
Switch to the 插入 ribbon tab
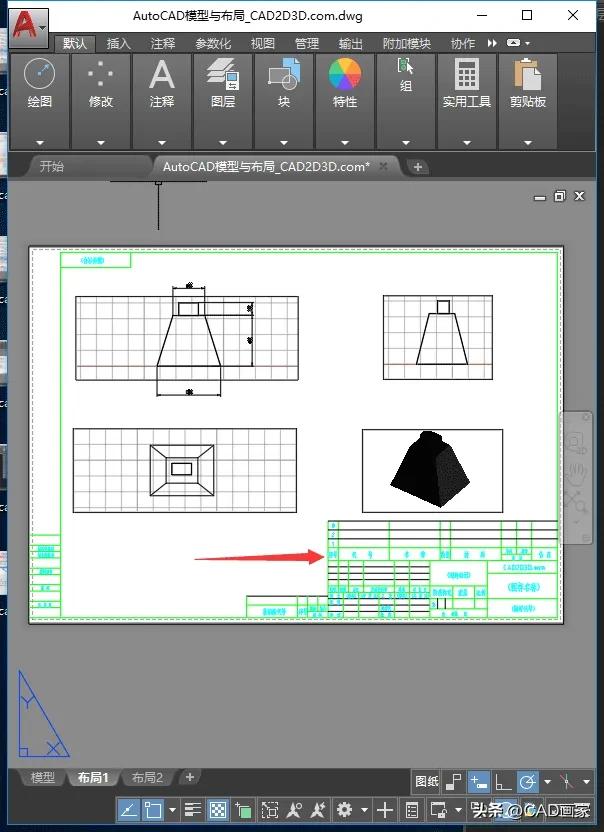tap(118, 44)
